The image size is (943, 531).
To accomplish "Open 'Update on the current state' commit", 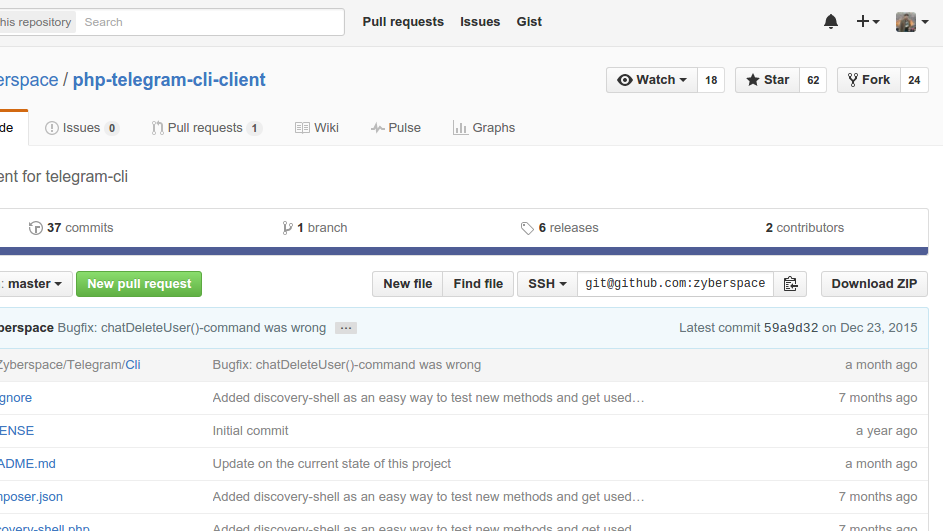I will pyautogui.click(x=331, y=464).
